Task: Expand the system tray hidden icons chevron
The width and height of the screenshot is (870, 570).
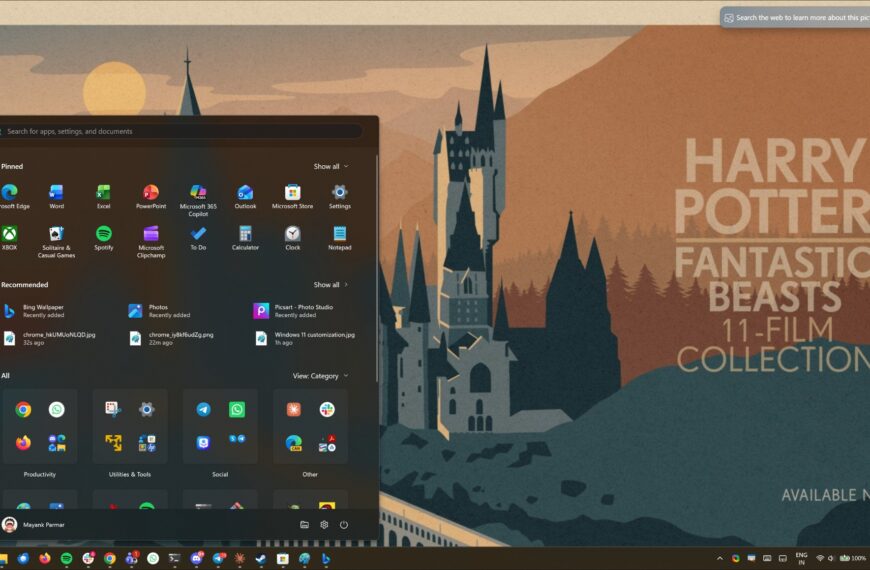Action: [x=720, y=558]
